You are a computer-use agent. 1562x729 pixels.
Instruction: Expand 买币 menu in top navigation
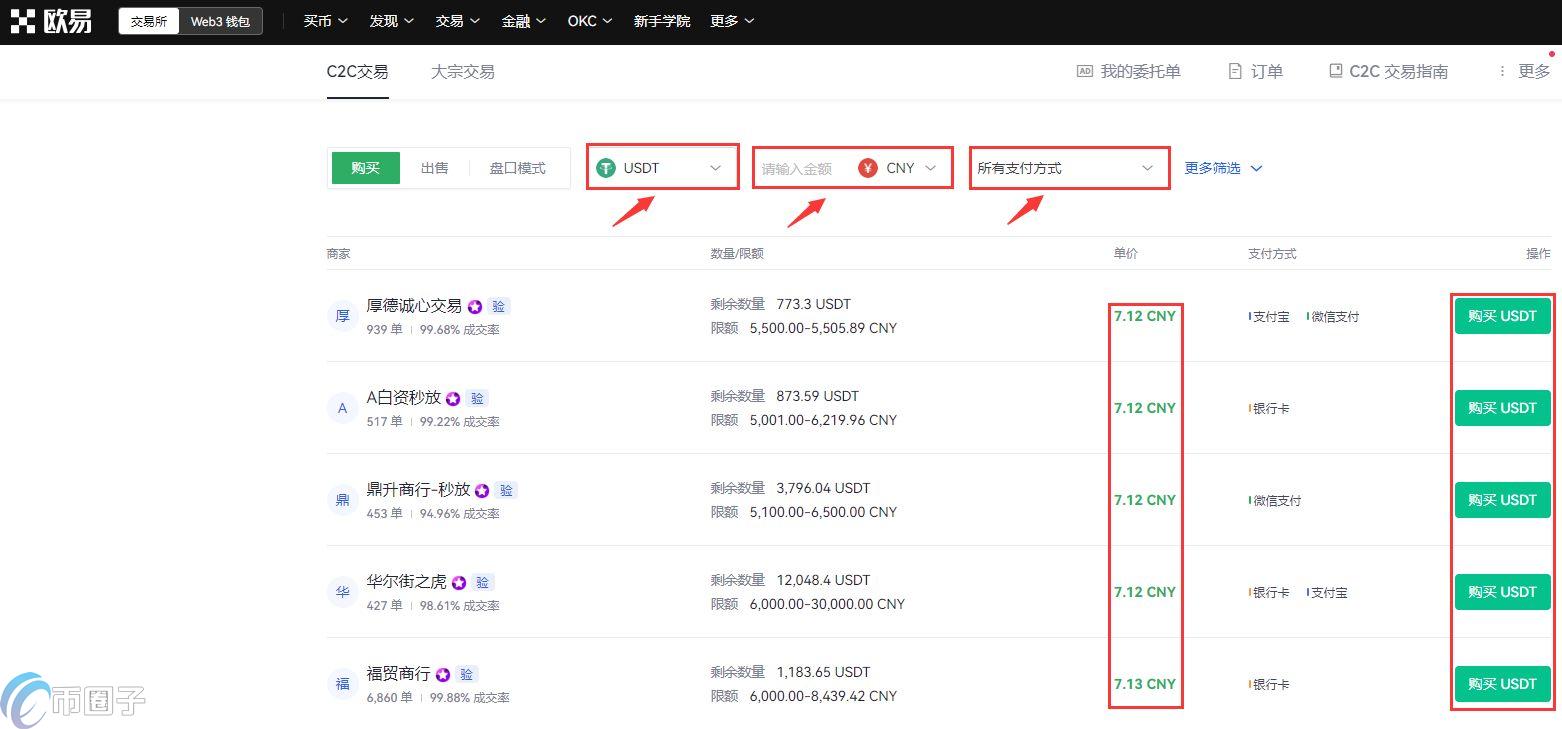click(x=326, y=21)
